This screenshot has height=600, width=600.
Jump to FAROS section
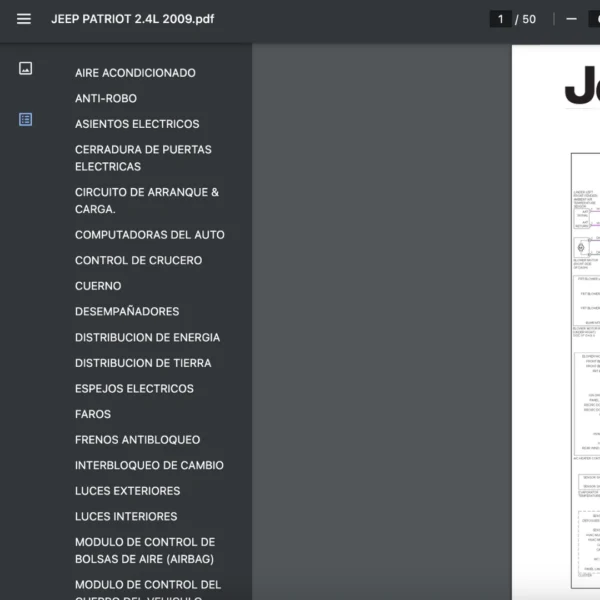pos(93,414)
